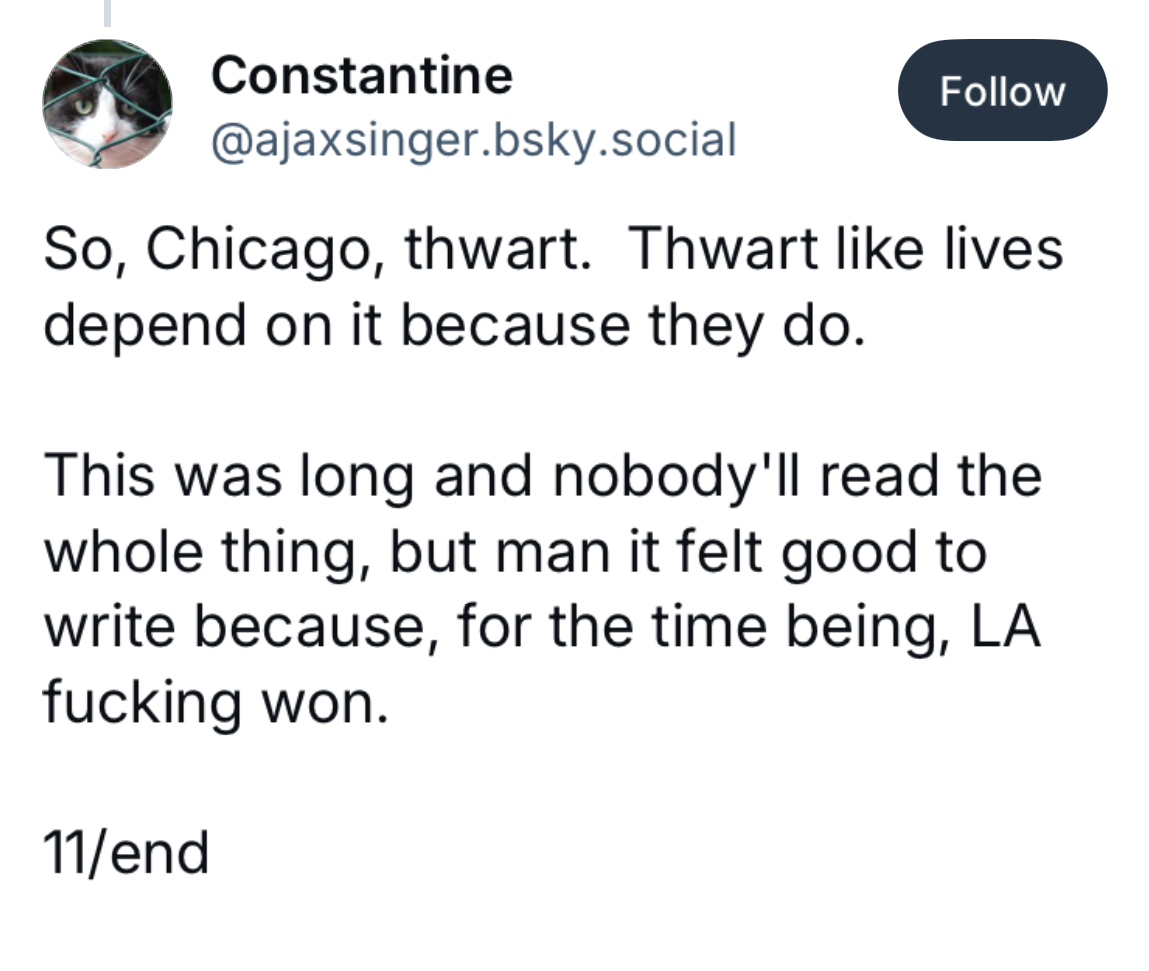Click the line starting with "This was long"
Viewport: 1149px width, 971px height.
[542, 476]
